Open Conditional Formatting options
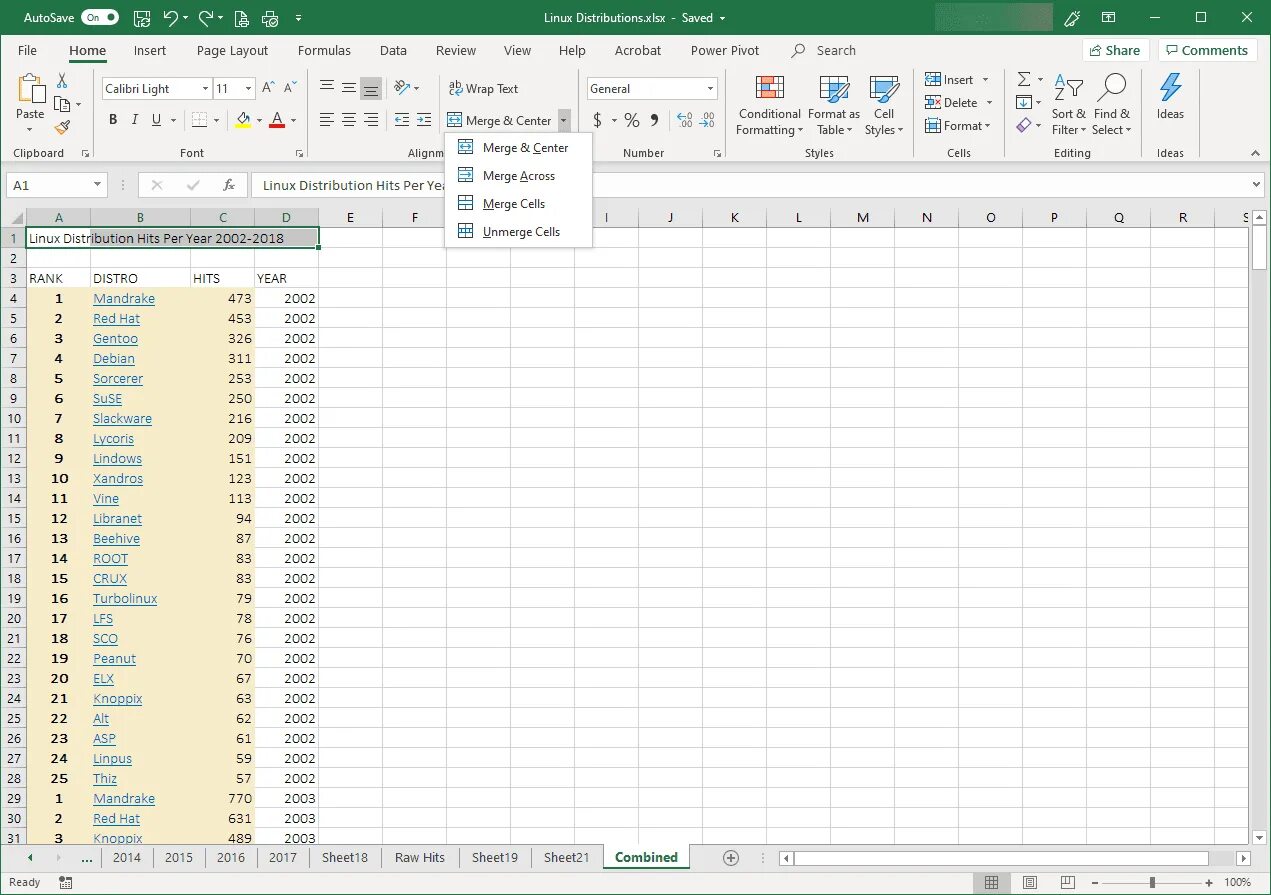 tap(768, 105)
